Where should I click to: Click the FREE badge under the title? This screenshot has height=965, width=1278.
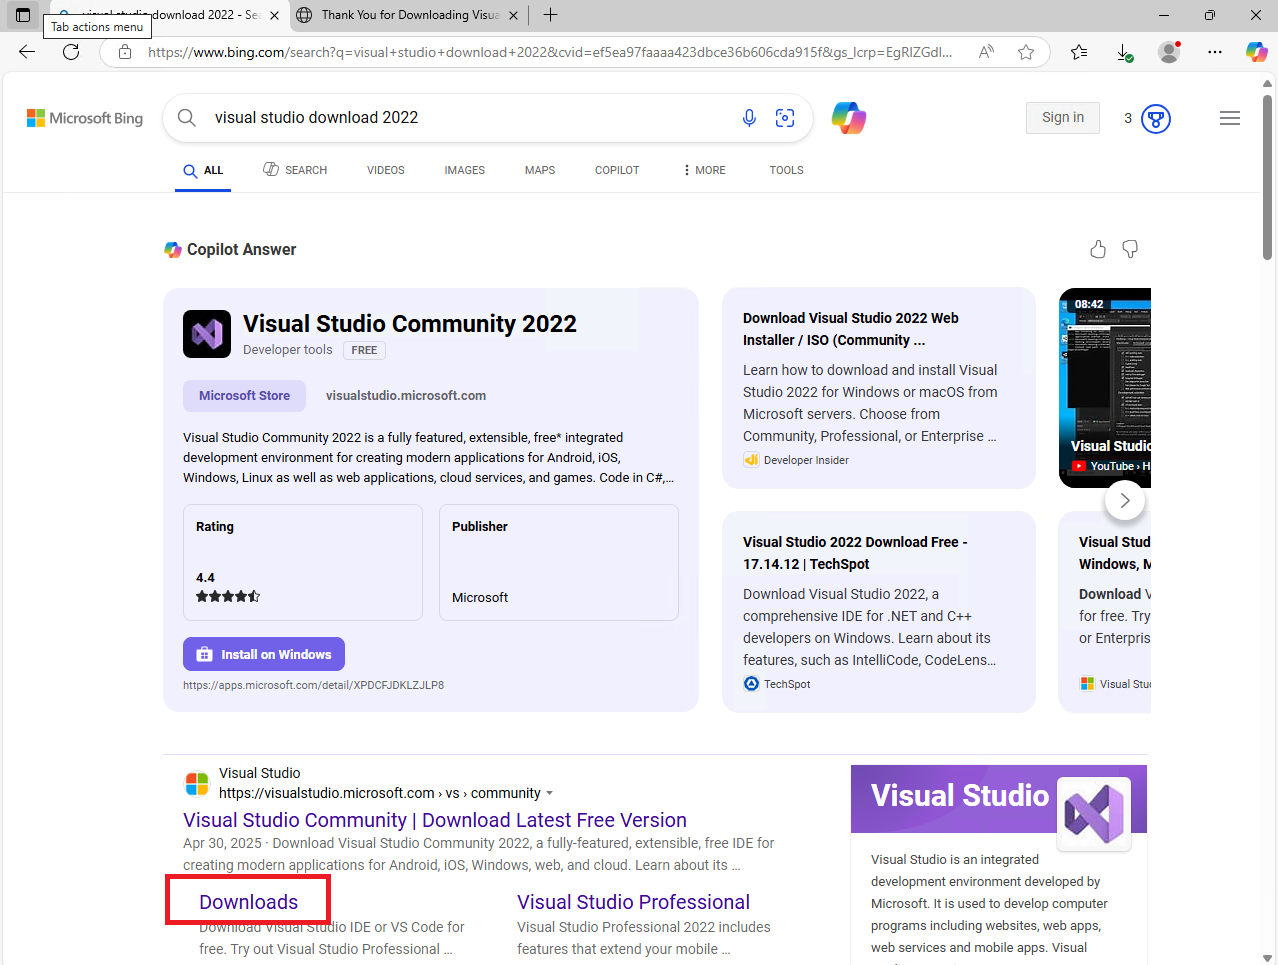[364, 350]
